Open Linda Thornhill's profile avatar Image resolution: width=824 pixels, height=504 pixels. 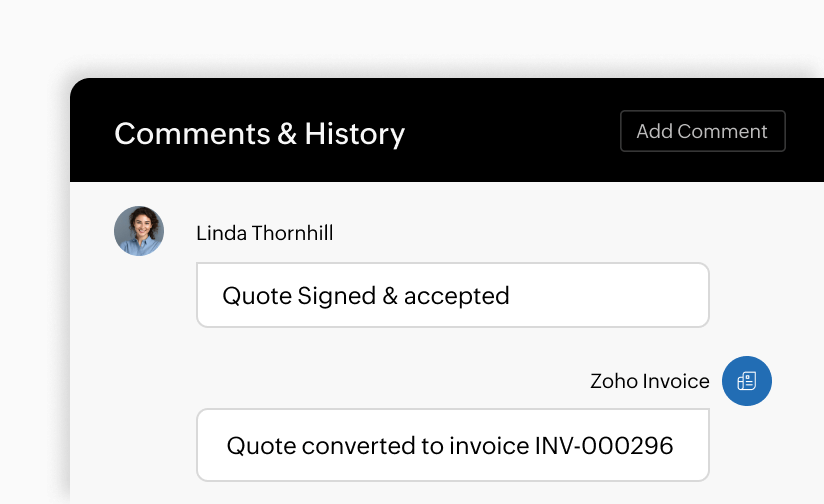(x=139, y=231)
